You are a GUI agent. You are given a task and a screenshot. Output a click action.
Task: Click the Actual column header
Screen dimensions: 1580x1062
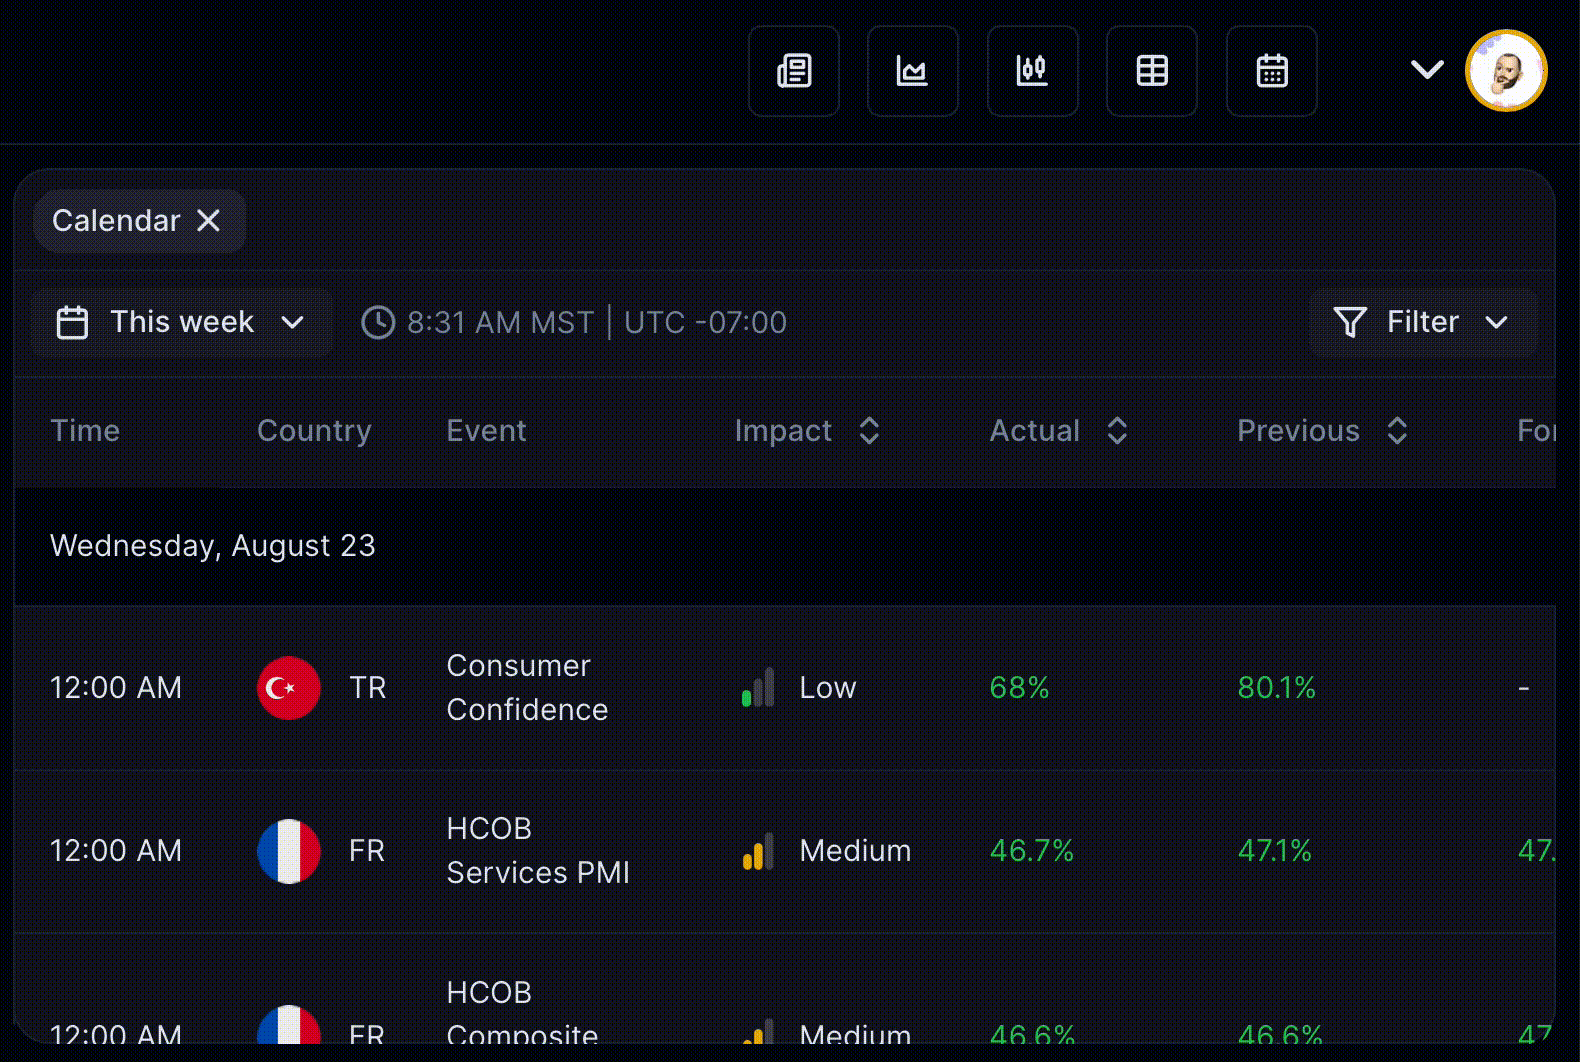pyautogui.click(x=1035, y=430)
